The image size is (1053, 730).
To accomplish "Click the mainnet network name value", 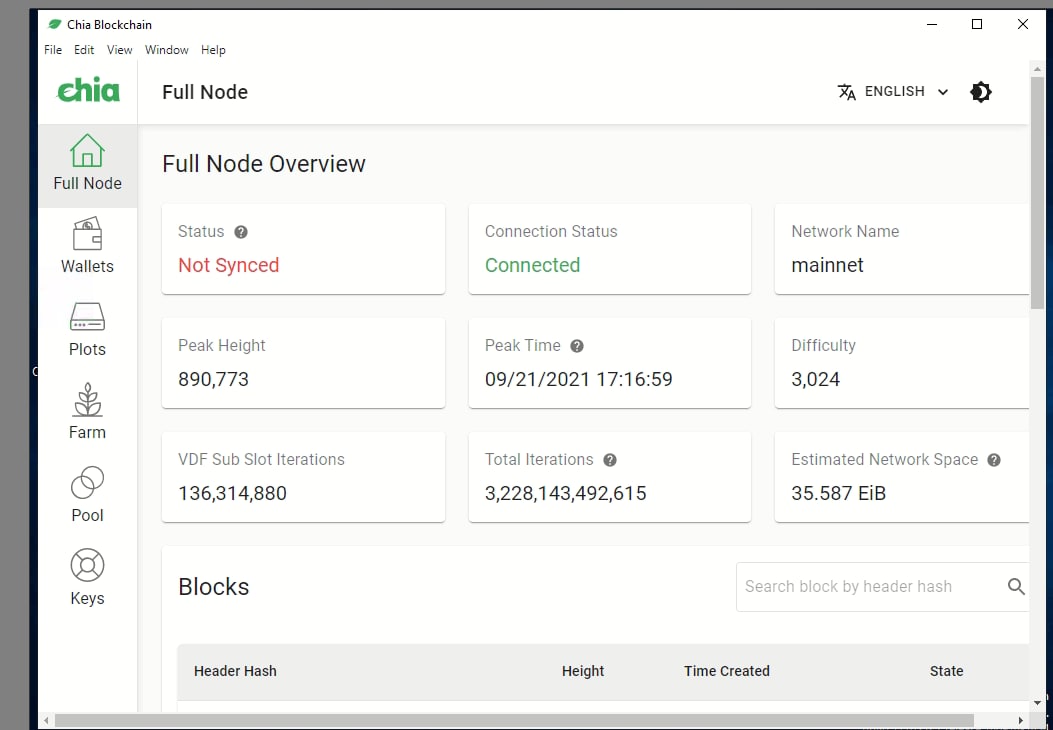I will click(x=827, y=265).
